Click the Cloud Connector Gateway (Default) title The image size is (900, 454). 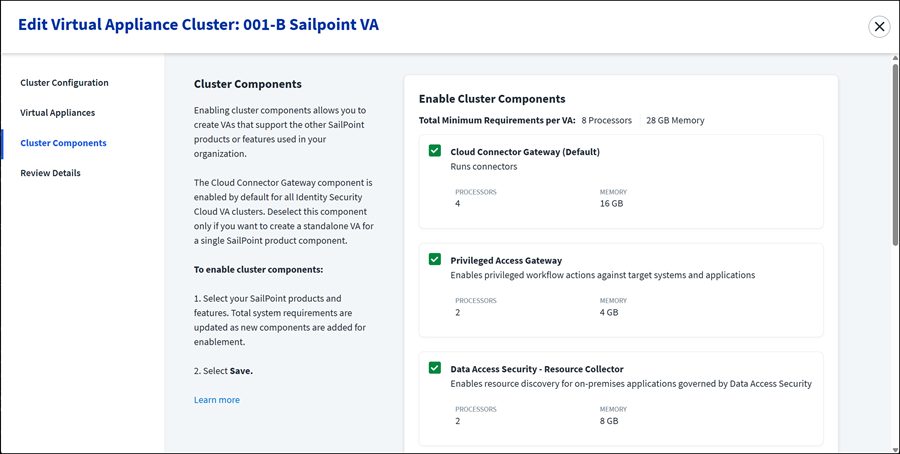pos(525,152)
